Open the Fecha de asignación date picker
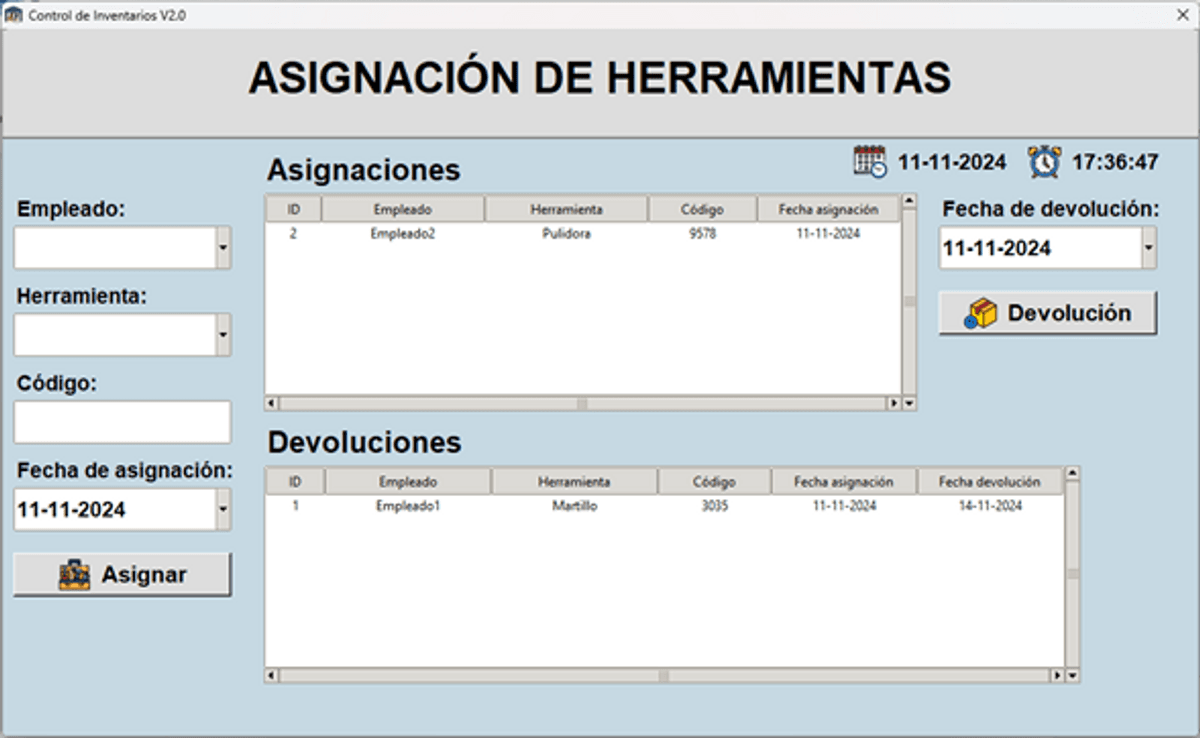The width and height of the screenshot is (1200, 738). 223,510
